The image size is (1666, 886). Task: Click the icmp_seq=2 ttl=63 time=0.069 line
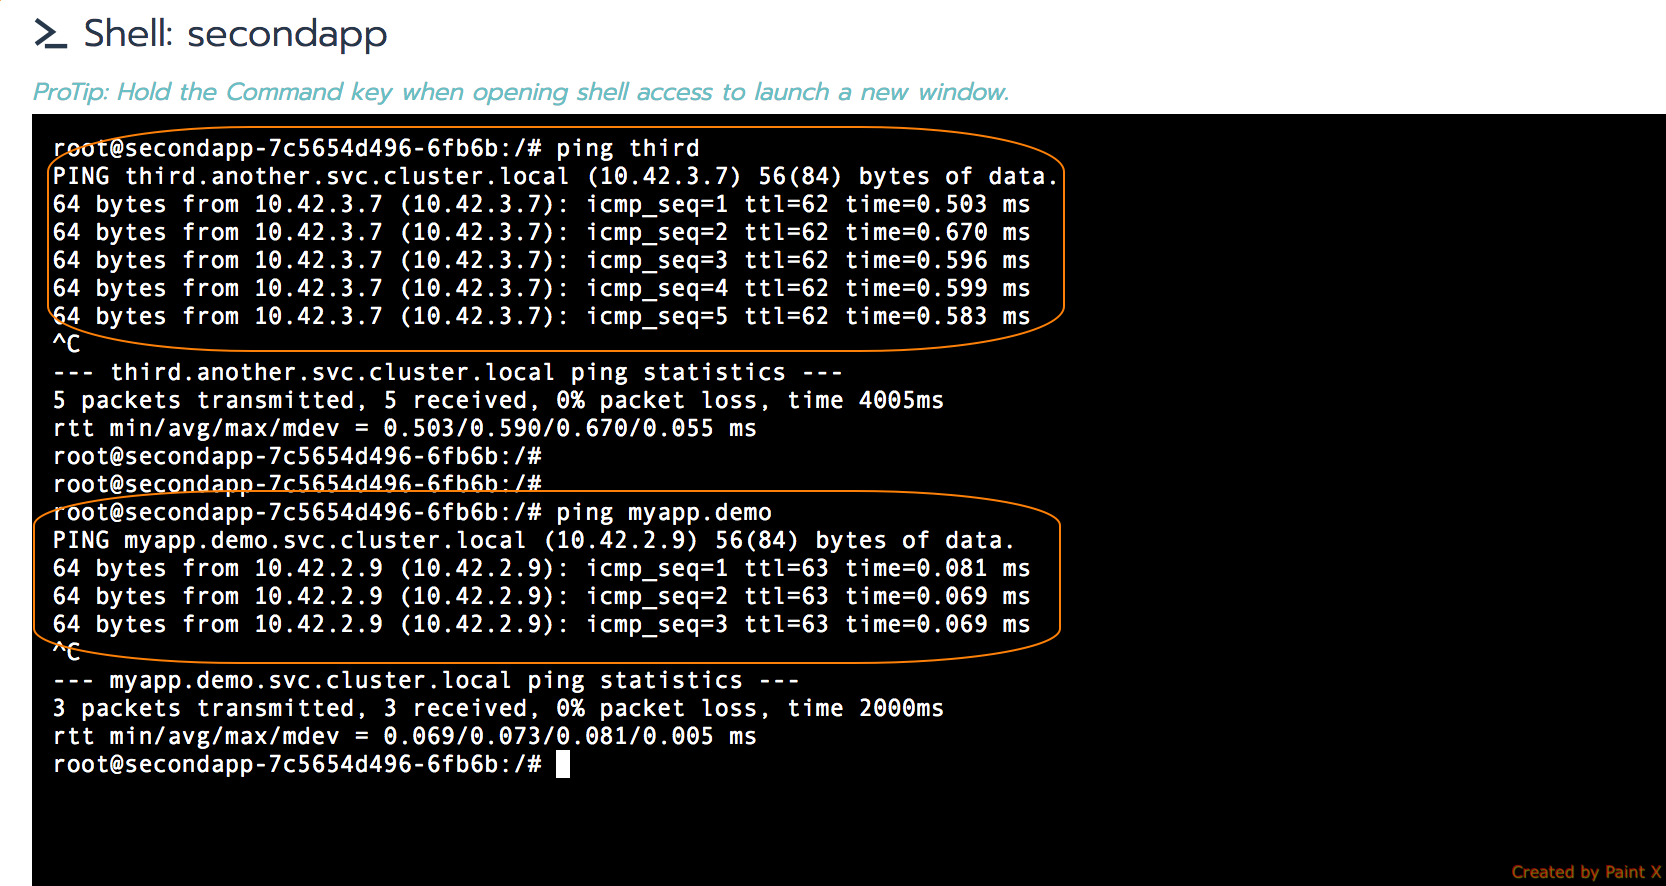pyautogui.click(x=541, y=596)
